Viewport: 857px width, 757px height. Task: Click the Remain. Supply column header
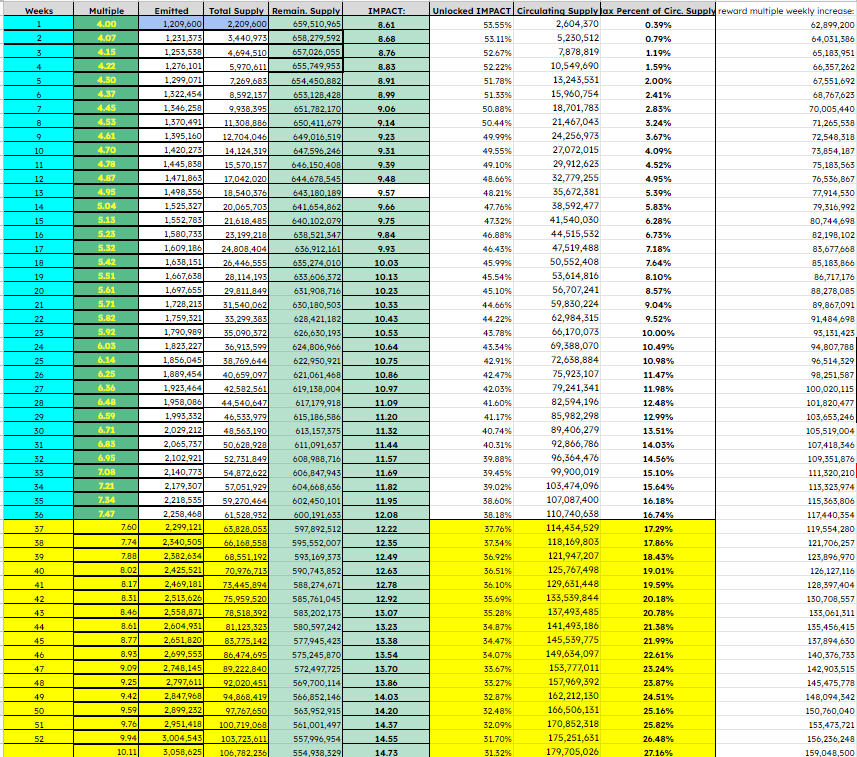(307, 9)
